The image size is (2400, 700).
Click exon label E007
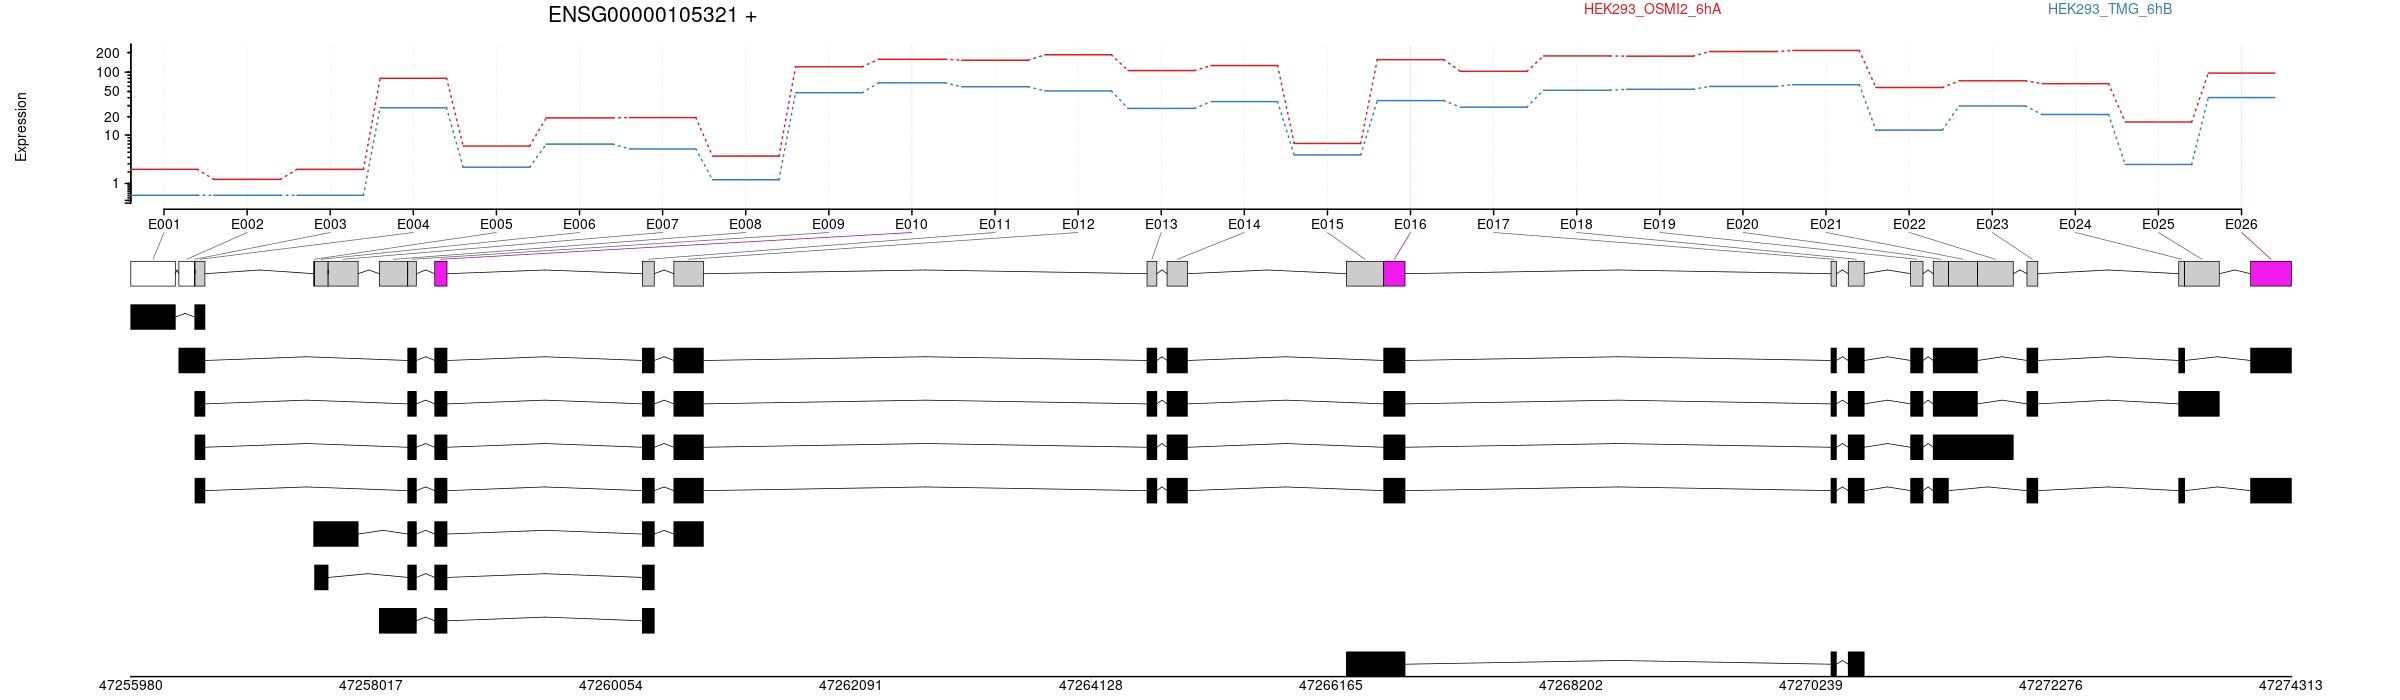pos(662,224)
